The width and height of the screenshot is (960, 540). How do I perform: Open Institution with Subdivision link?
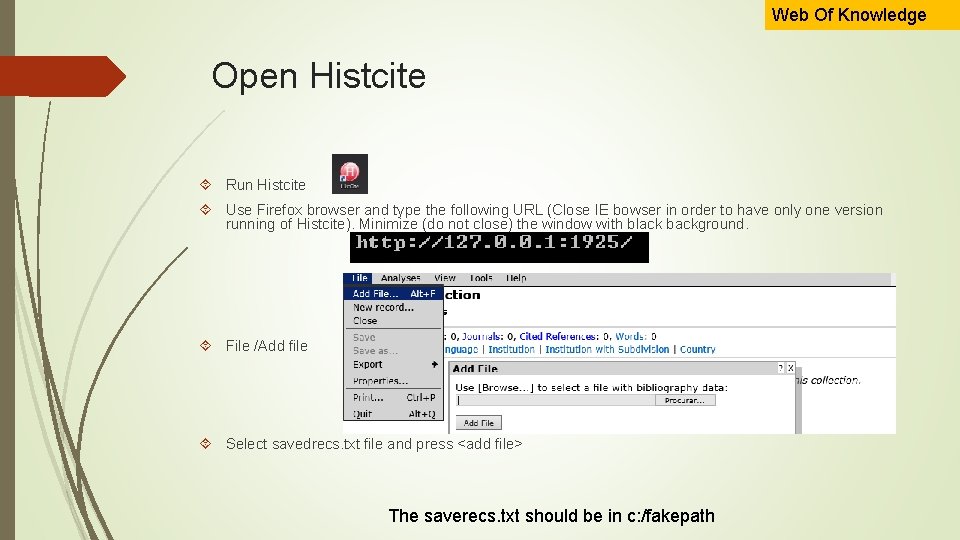(x=607, y=349)
